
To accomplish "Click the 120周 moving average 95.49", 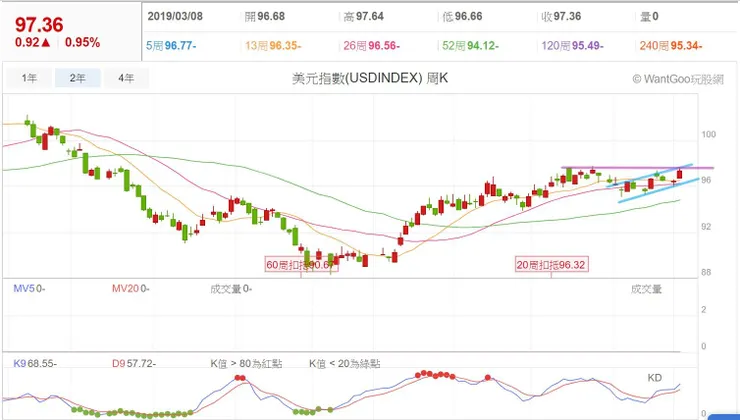I will [x=572, y=46].
